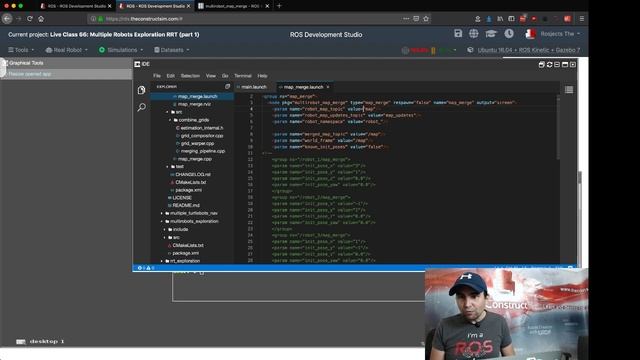Screen dimensions: 640x360
Task: Toggle the browser sidebar icon
Action: tap(511, 19)
